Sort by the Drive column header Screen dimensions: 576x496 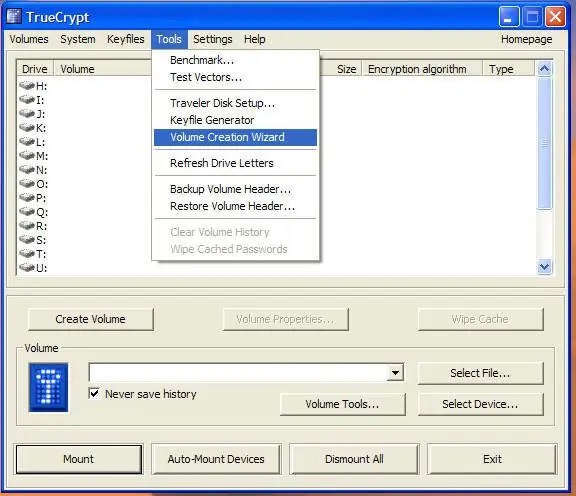[35, 69]
